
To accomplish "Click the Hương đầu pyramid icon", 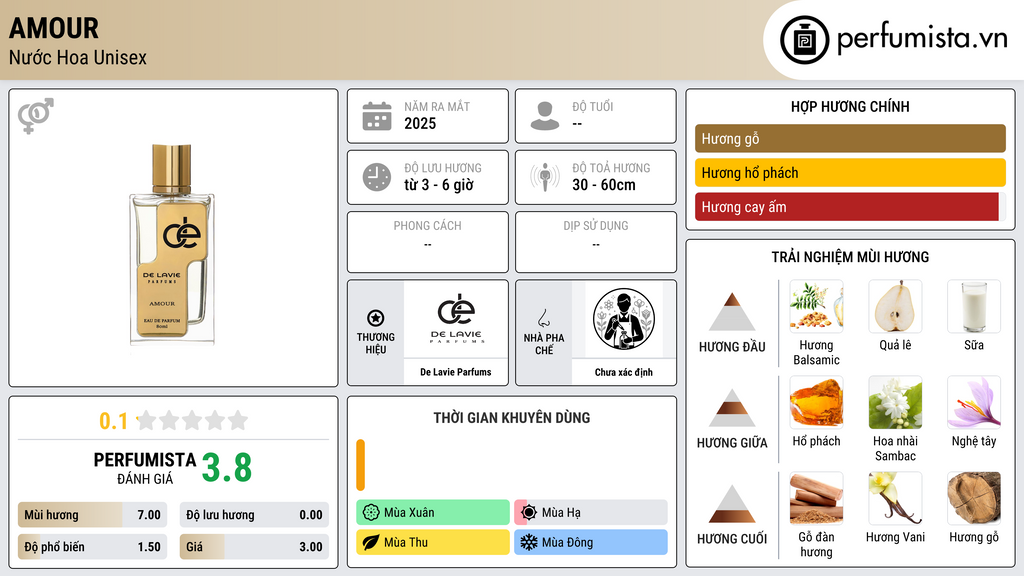I will tap(732, 312).
